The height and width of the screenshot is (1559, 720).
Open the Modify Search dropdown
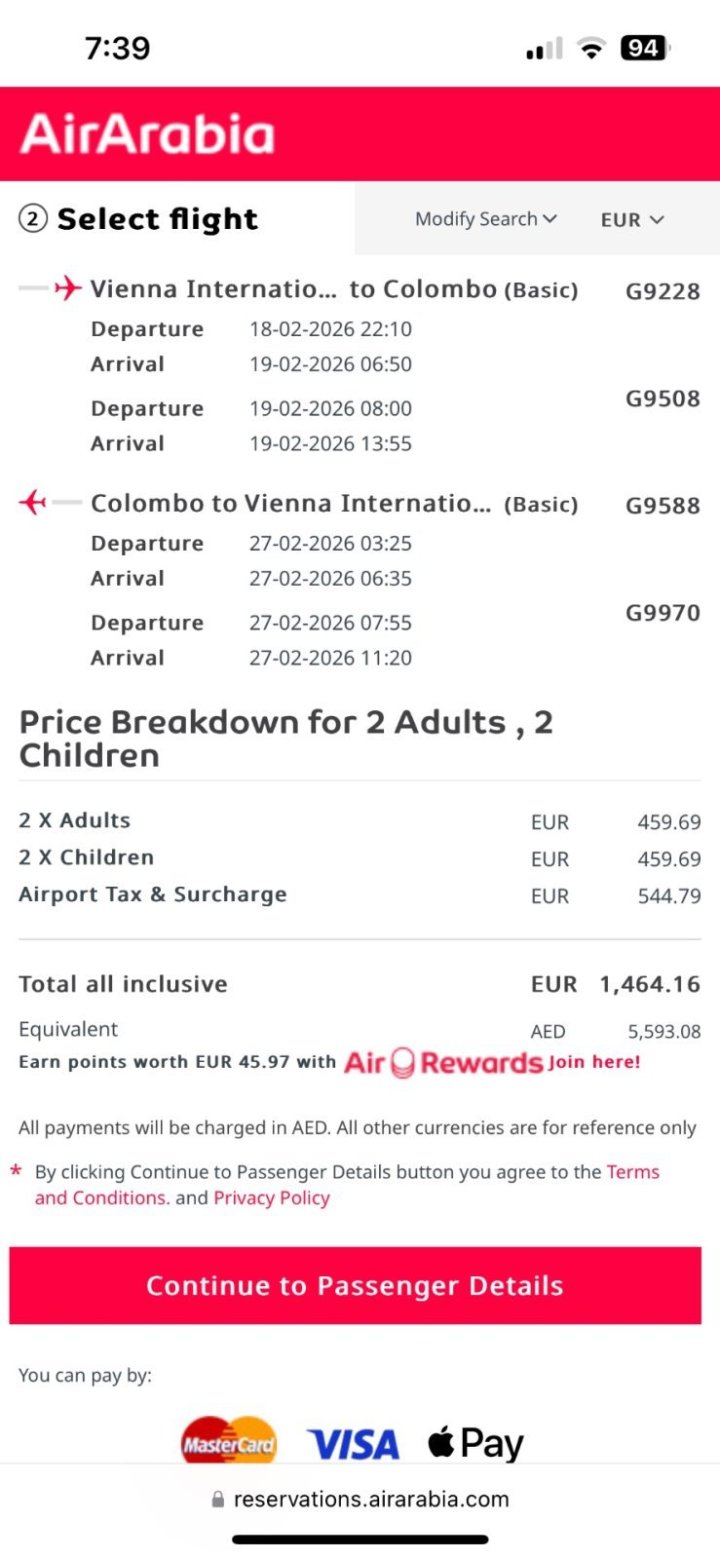coord(486,219)
